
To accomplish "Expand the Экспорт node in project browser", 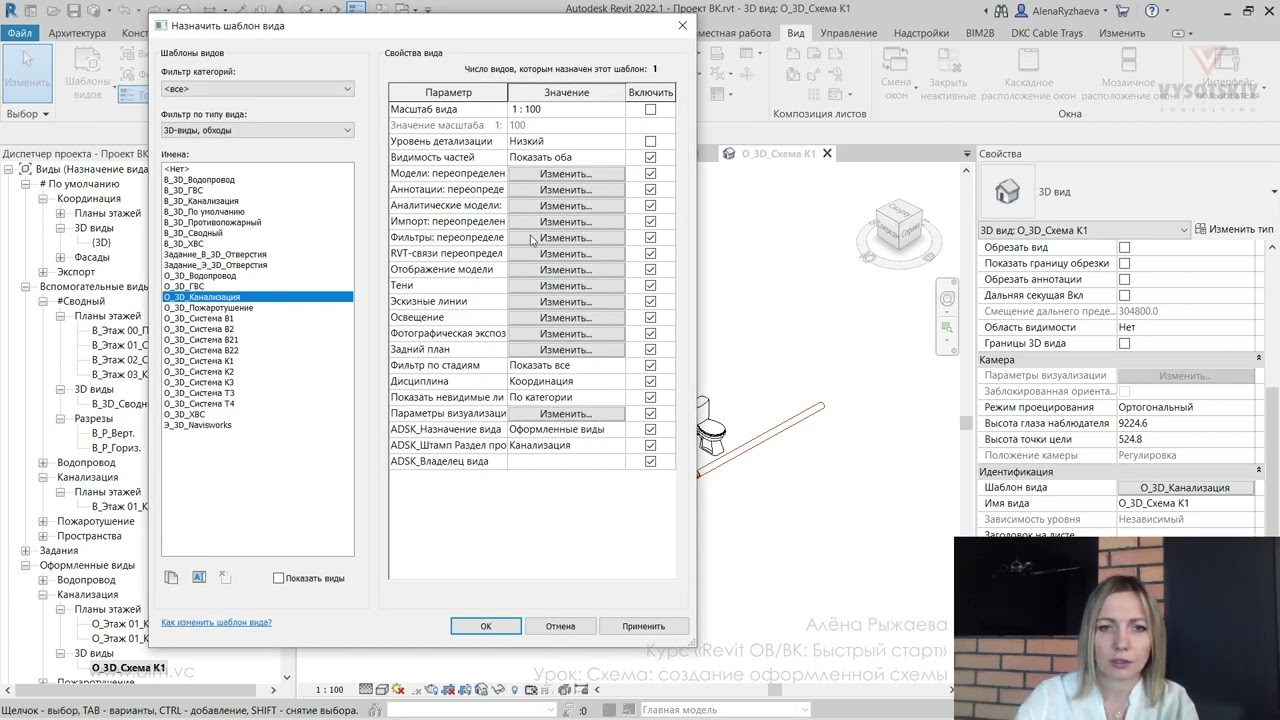I will tap(43, 272).
